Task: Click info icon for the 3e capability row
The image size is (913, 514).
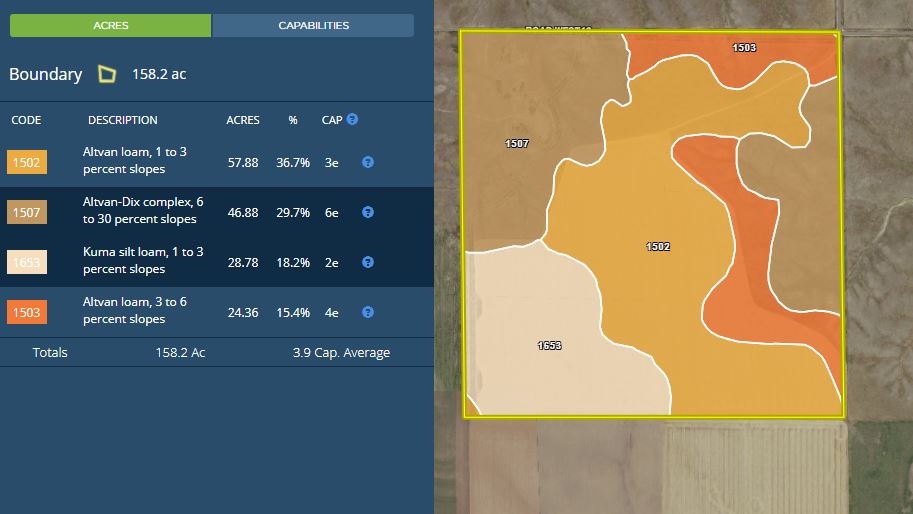Action: coord(367,162)
